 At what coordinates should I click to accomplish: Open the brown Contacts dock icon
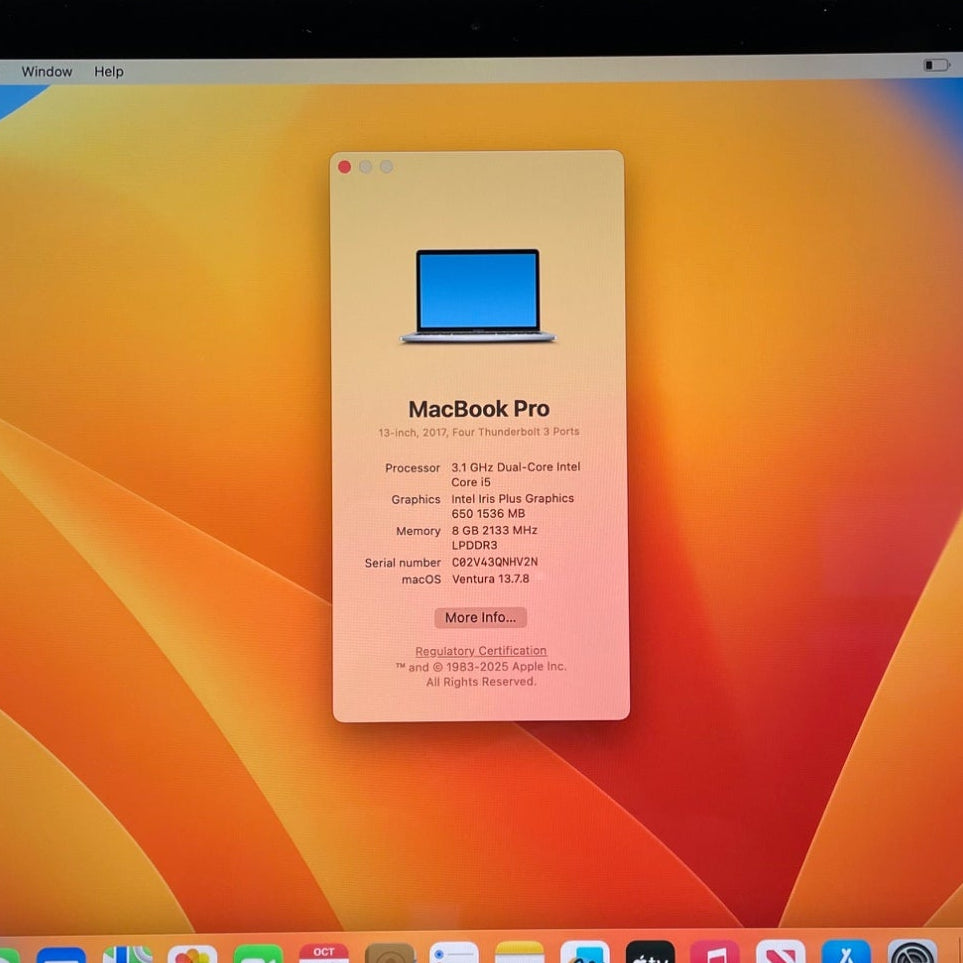pos(389,953)
